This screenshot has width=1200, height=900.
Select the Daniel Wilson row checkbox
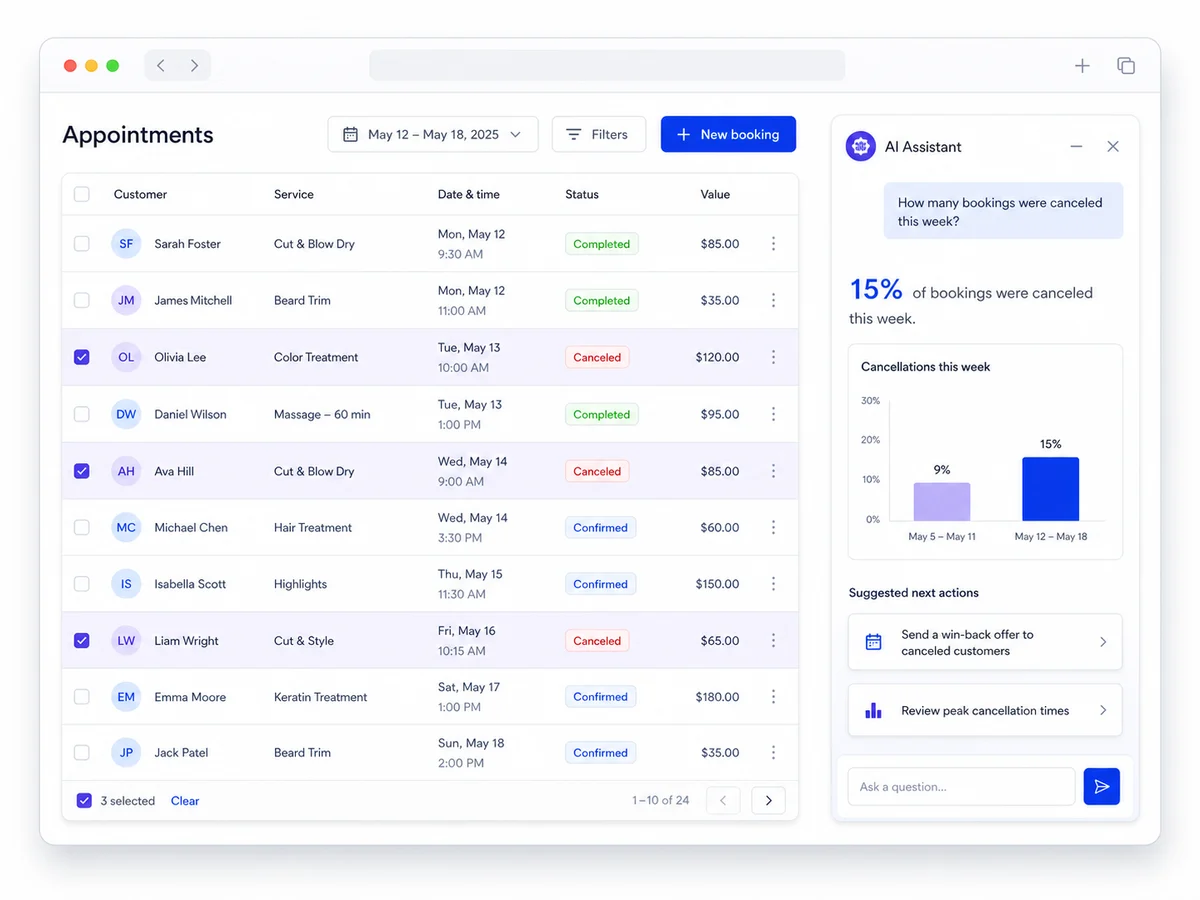pos(82,414)
